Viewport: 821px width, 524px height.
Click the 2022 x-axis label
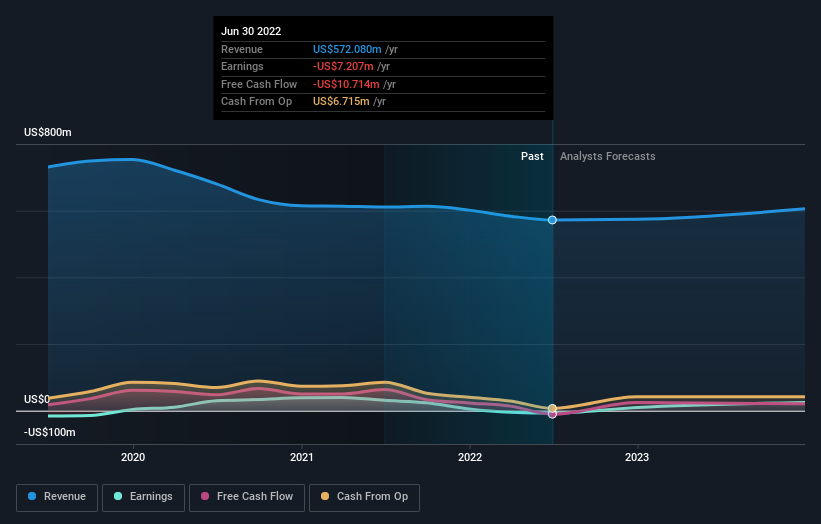pos(470,458)
